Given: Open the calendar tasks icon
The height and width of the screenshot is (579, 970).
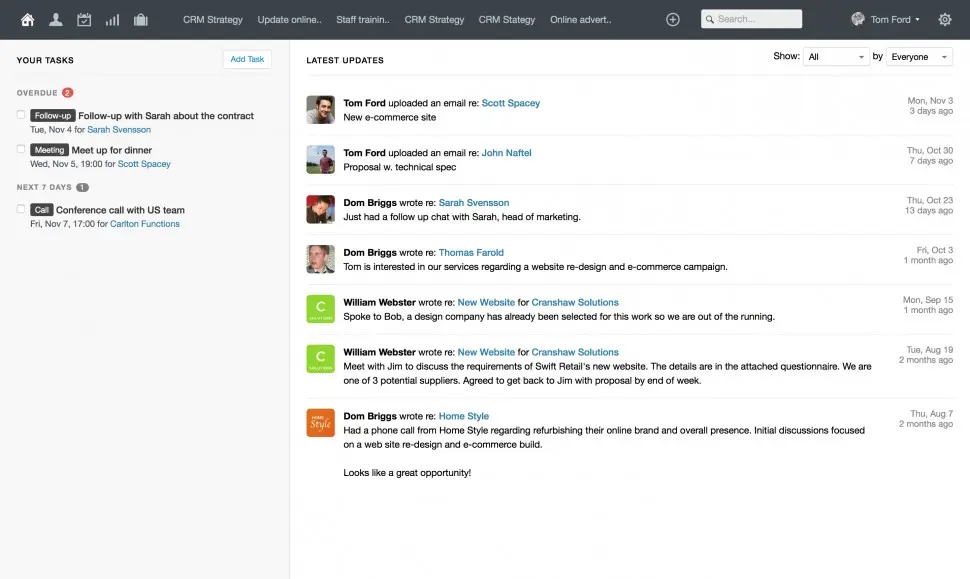Looking at the screenshot, I should (84, 19).
